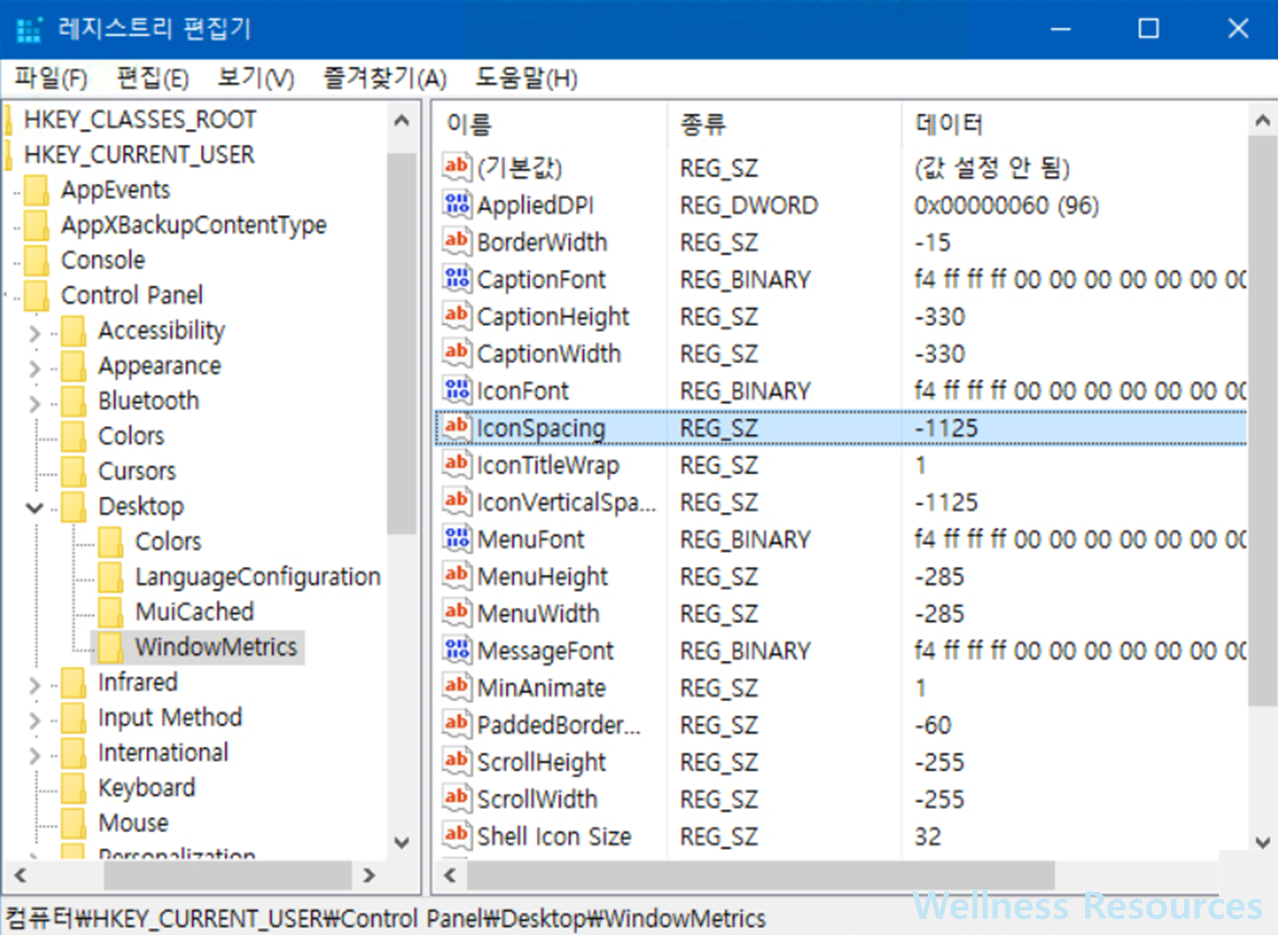The height and width of the screenshot is (950, 1286).
Task: Maximize the Registry Editor window
Action: pyautogui.click(x=1148, y=29)
